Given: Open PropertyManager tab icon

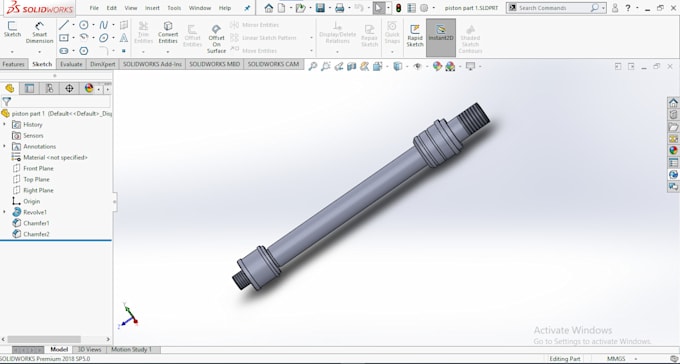Looking at the screenshot, I should 29,89.
